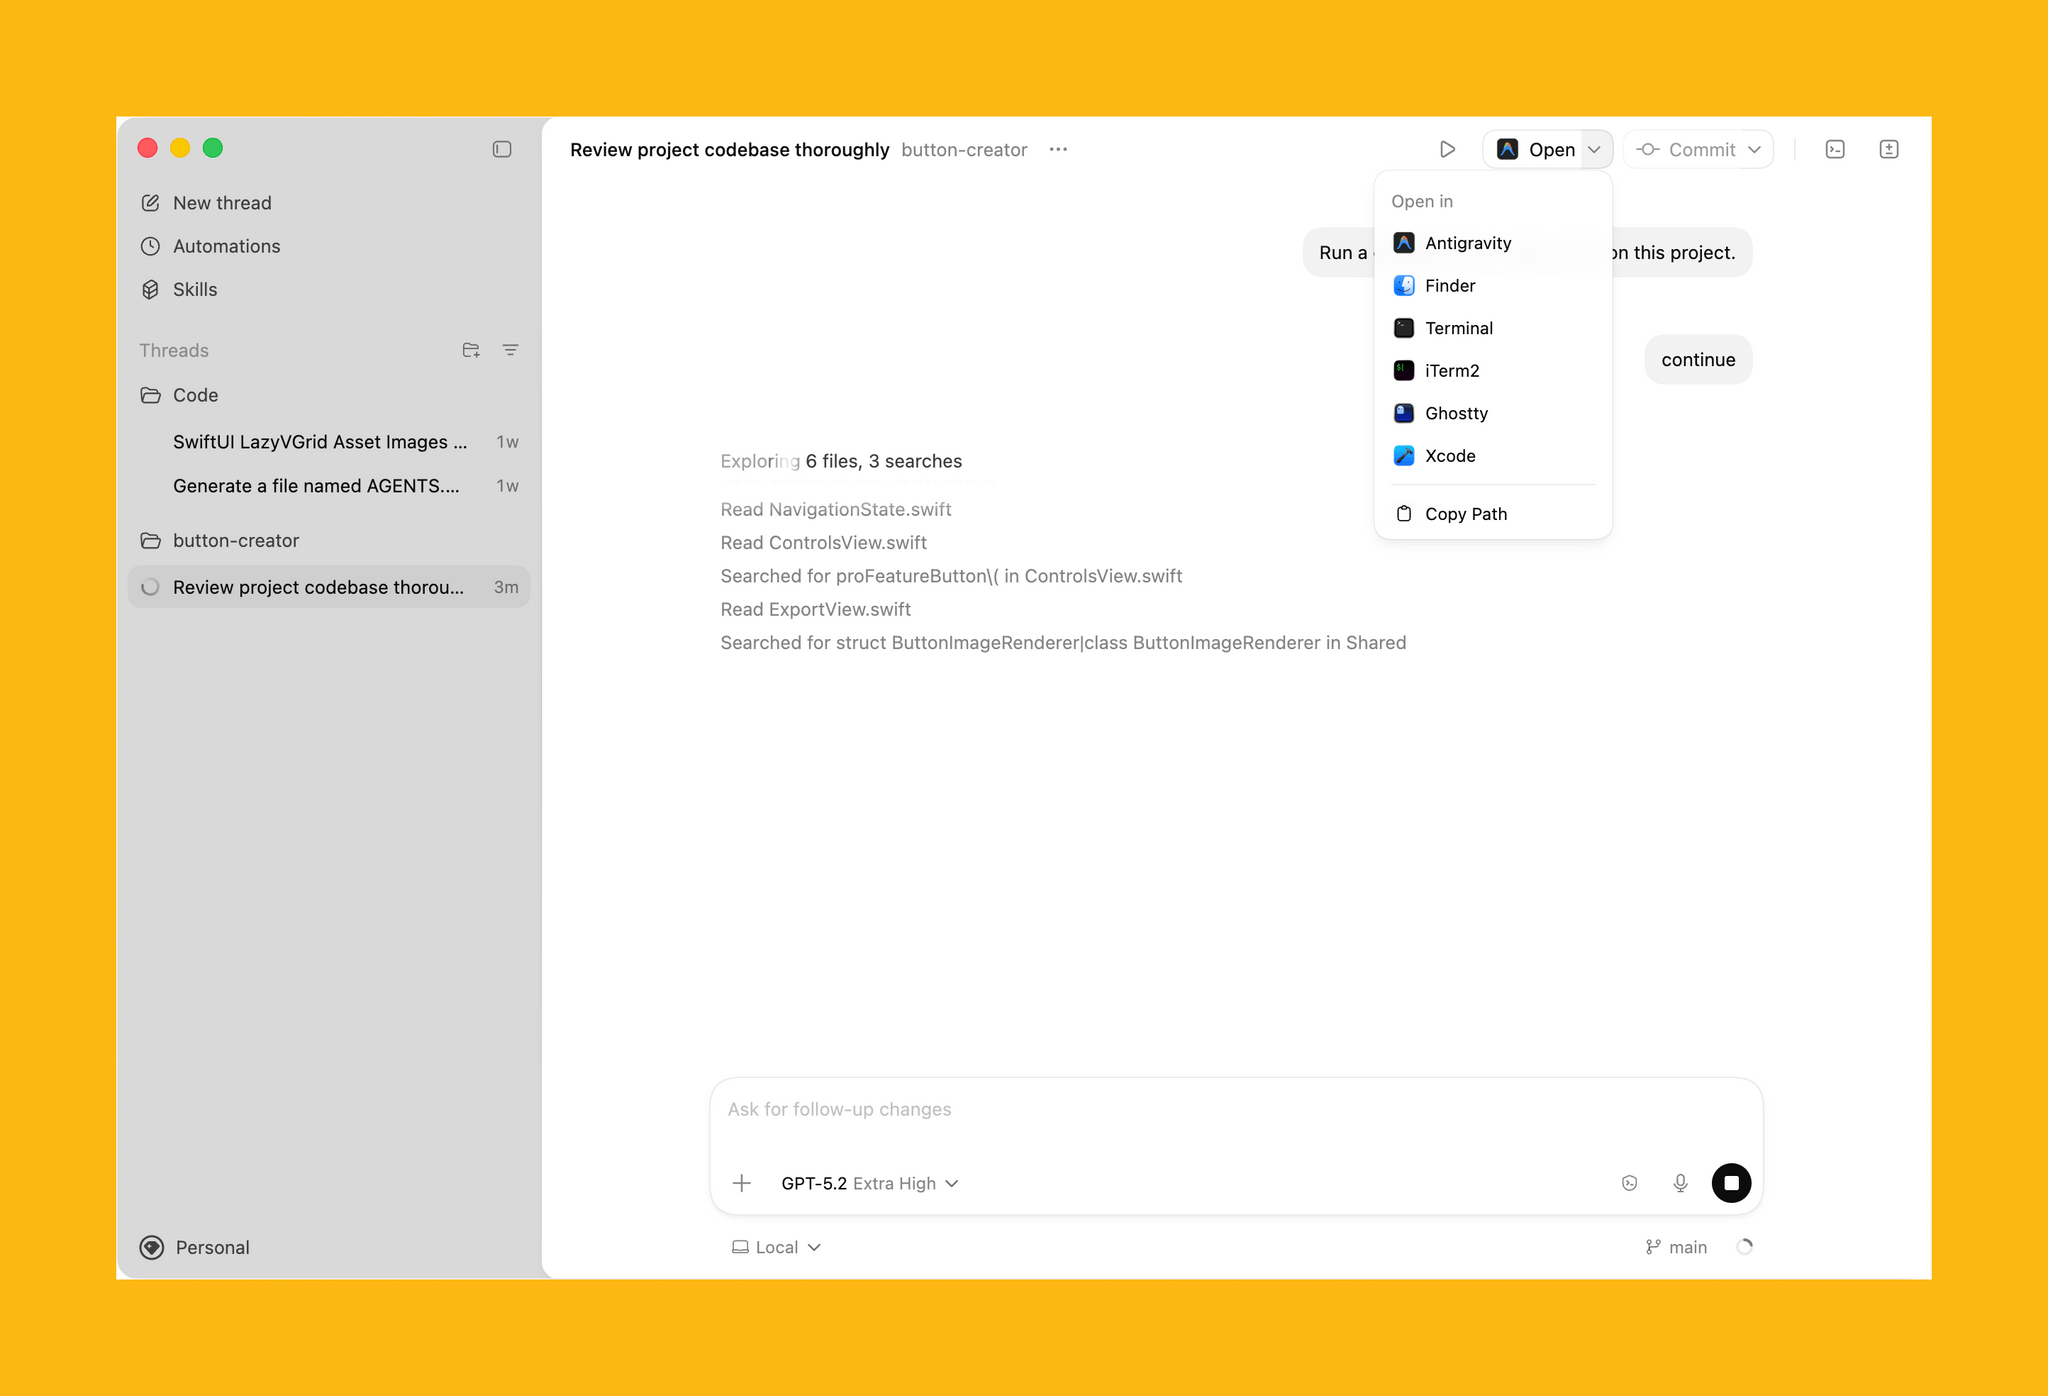Open the terminal panel from the top toolbar

point(1835,149)
